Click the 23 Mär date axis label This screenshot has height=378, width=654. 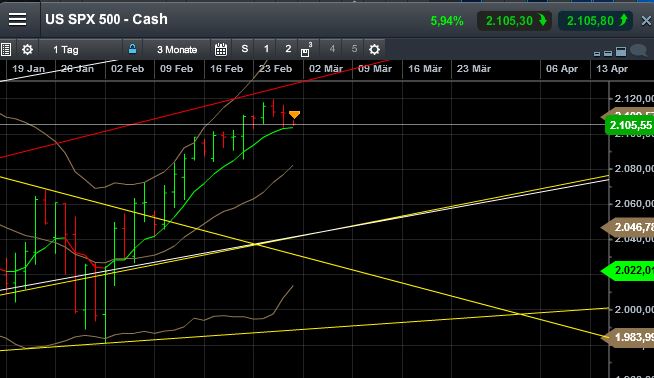pyautogui.click(x=474, y=69)
